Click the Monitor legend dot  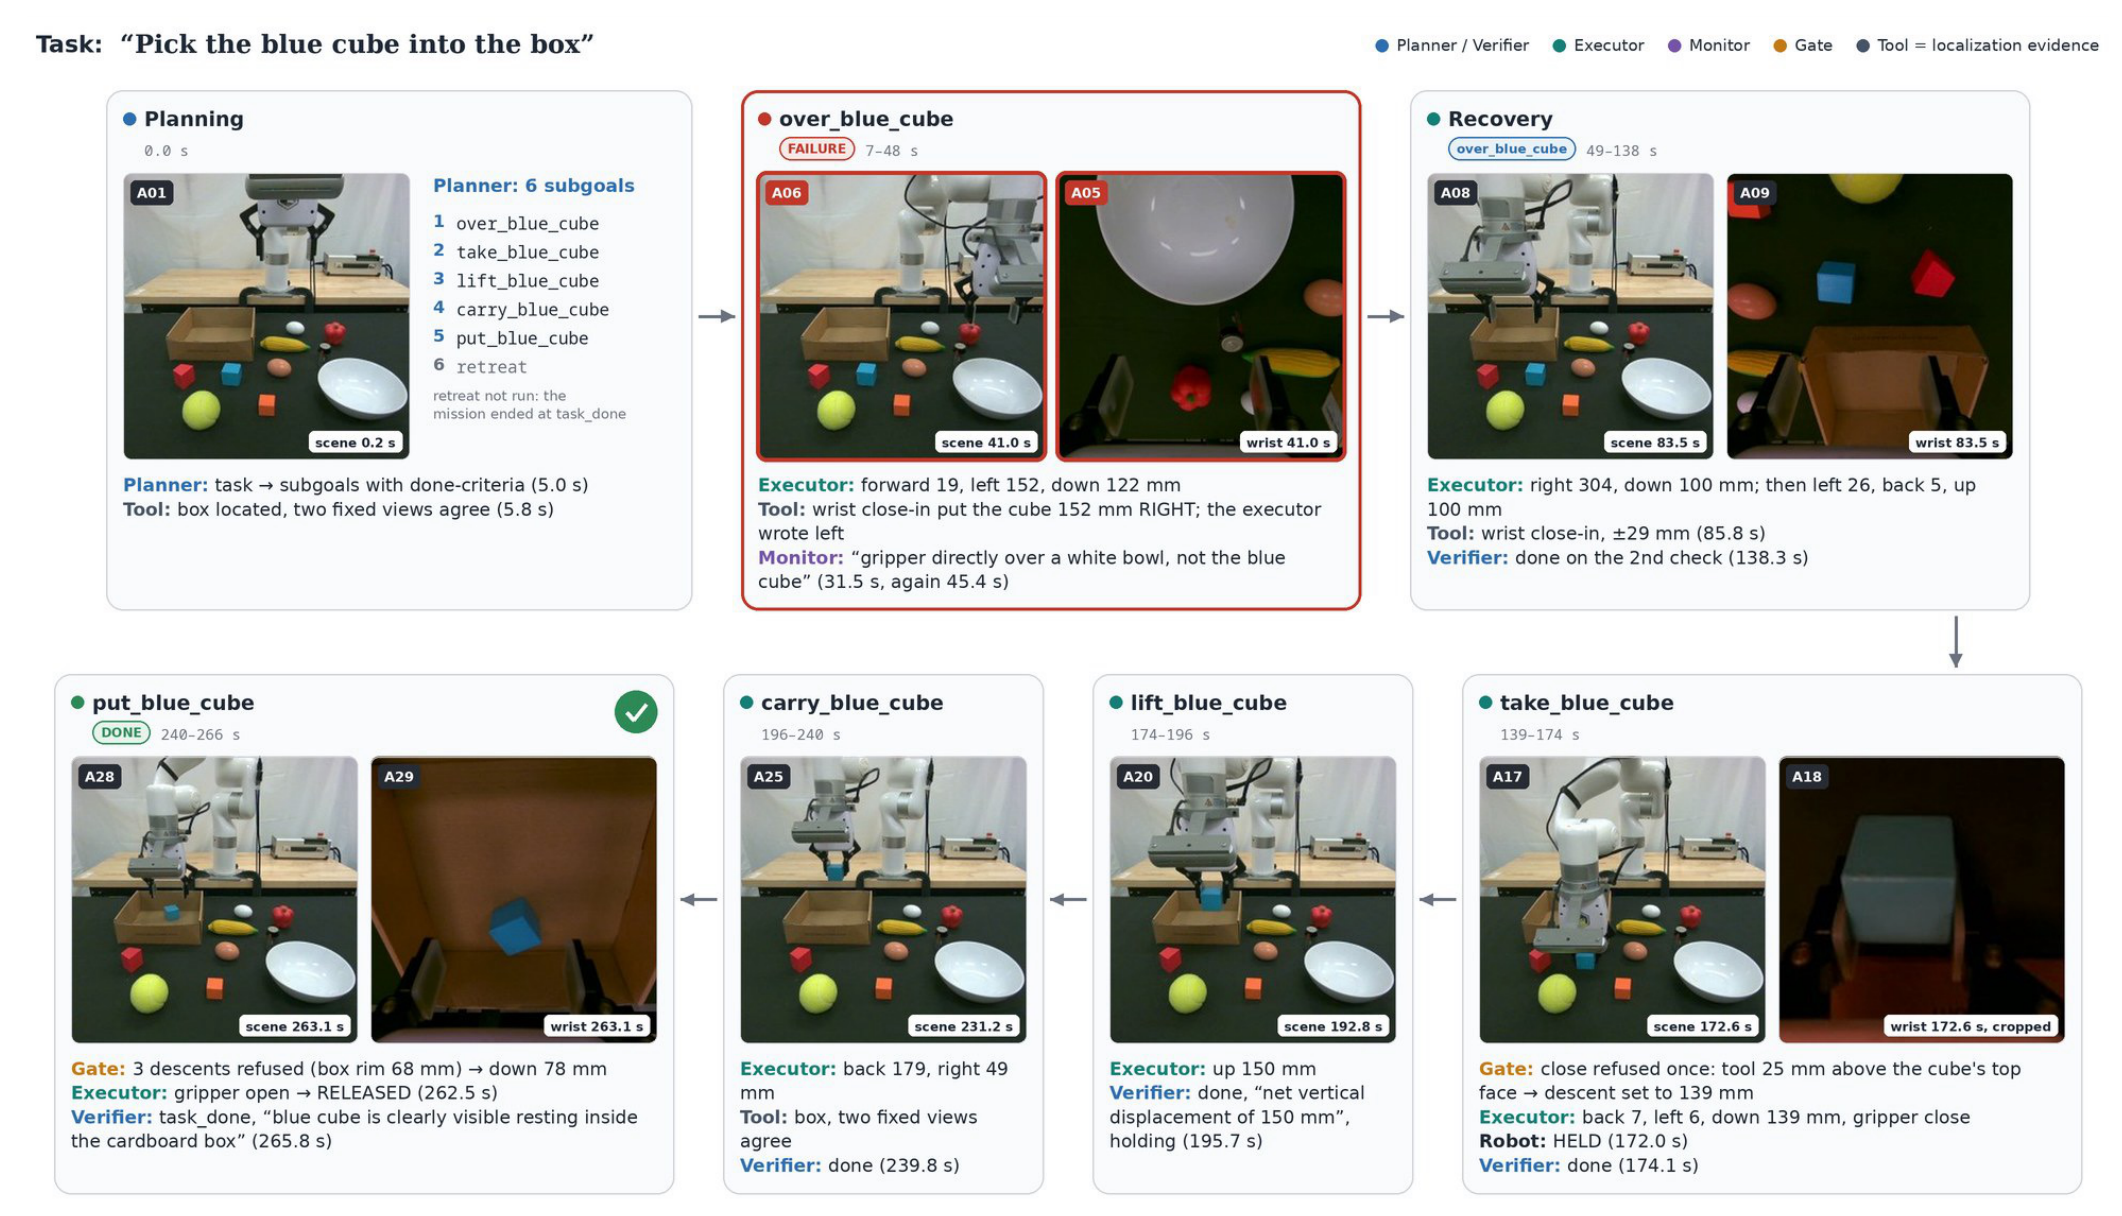pyautogui.click(x=1674, y=45)
